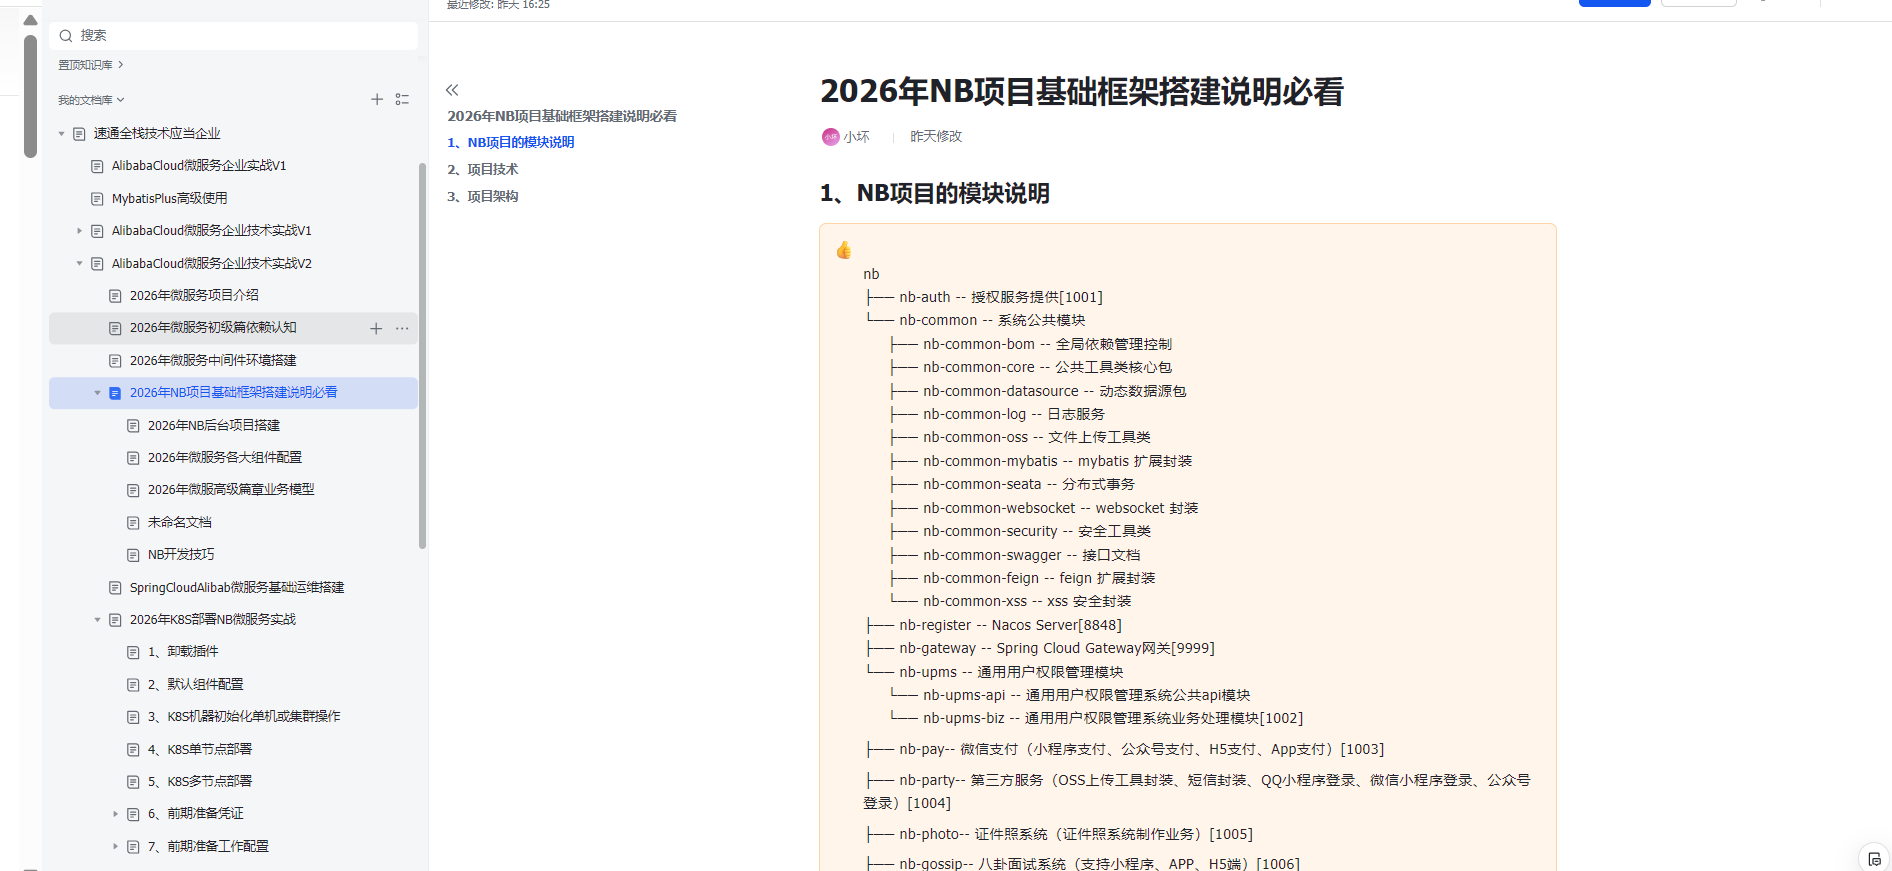Add a child under 2026年微服务初级篇依赖认知

click(x=376, y=328)
